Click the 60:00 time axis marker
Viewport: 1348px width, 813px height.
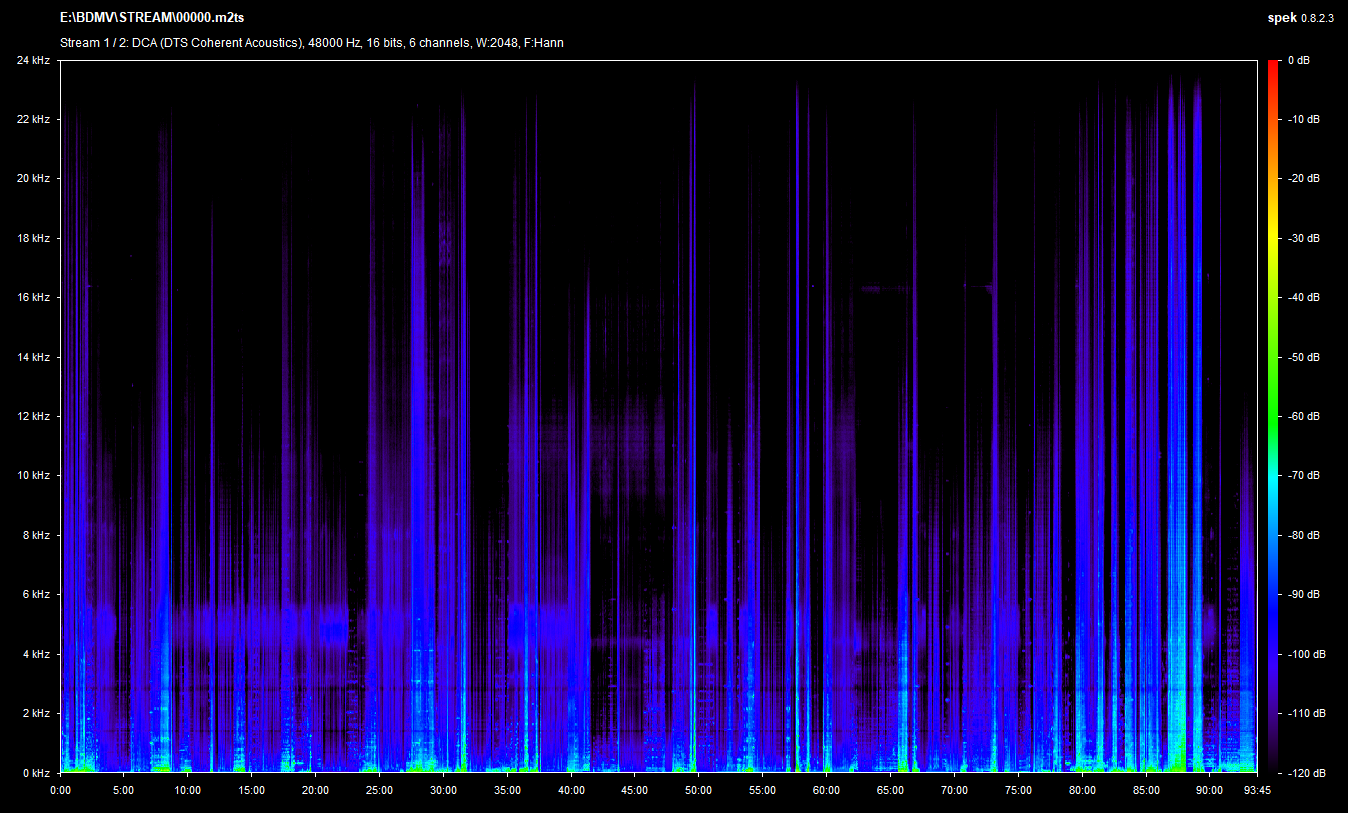click(826, 790)
